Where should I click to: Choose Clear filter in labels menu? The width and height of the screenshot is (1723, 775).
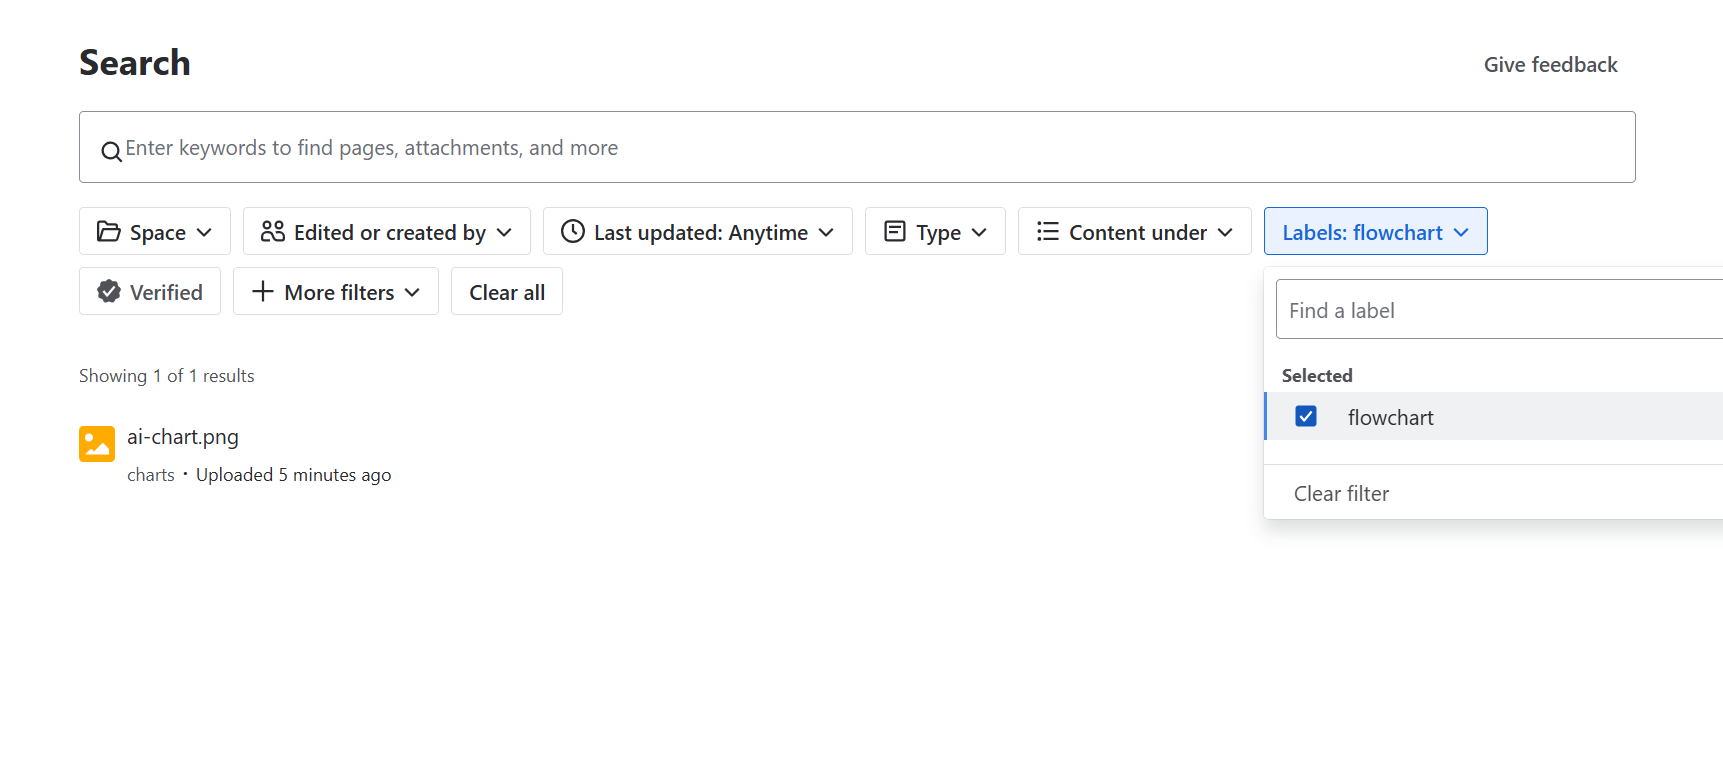click(x=1341, y=494)
